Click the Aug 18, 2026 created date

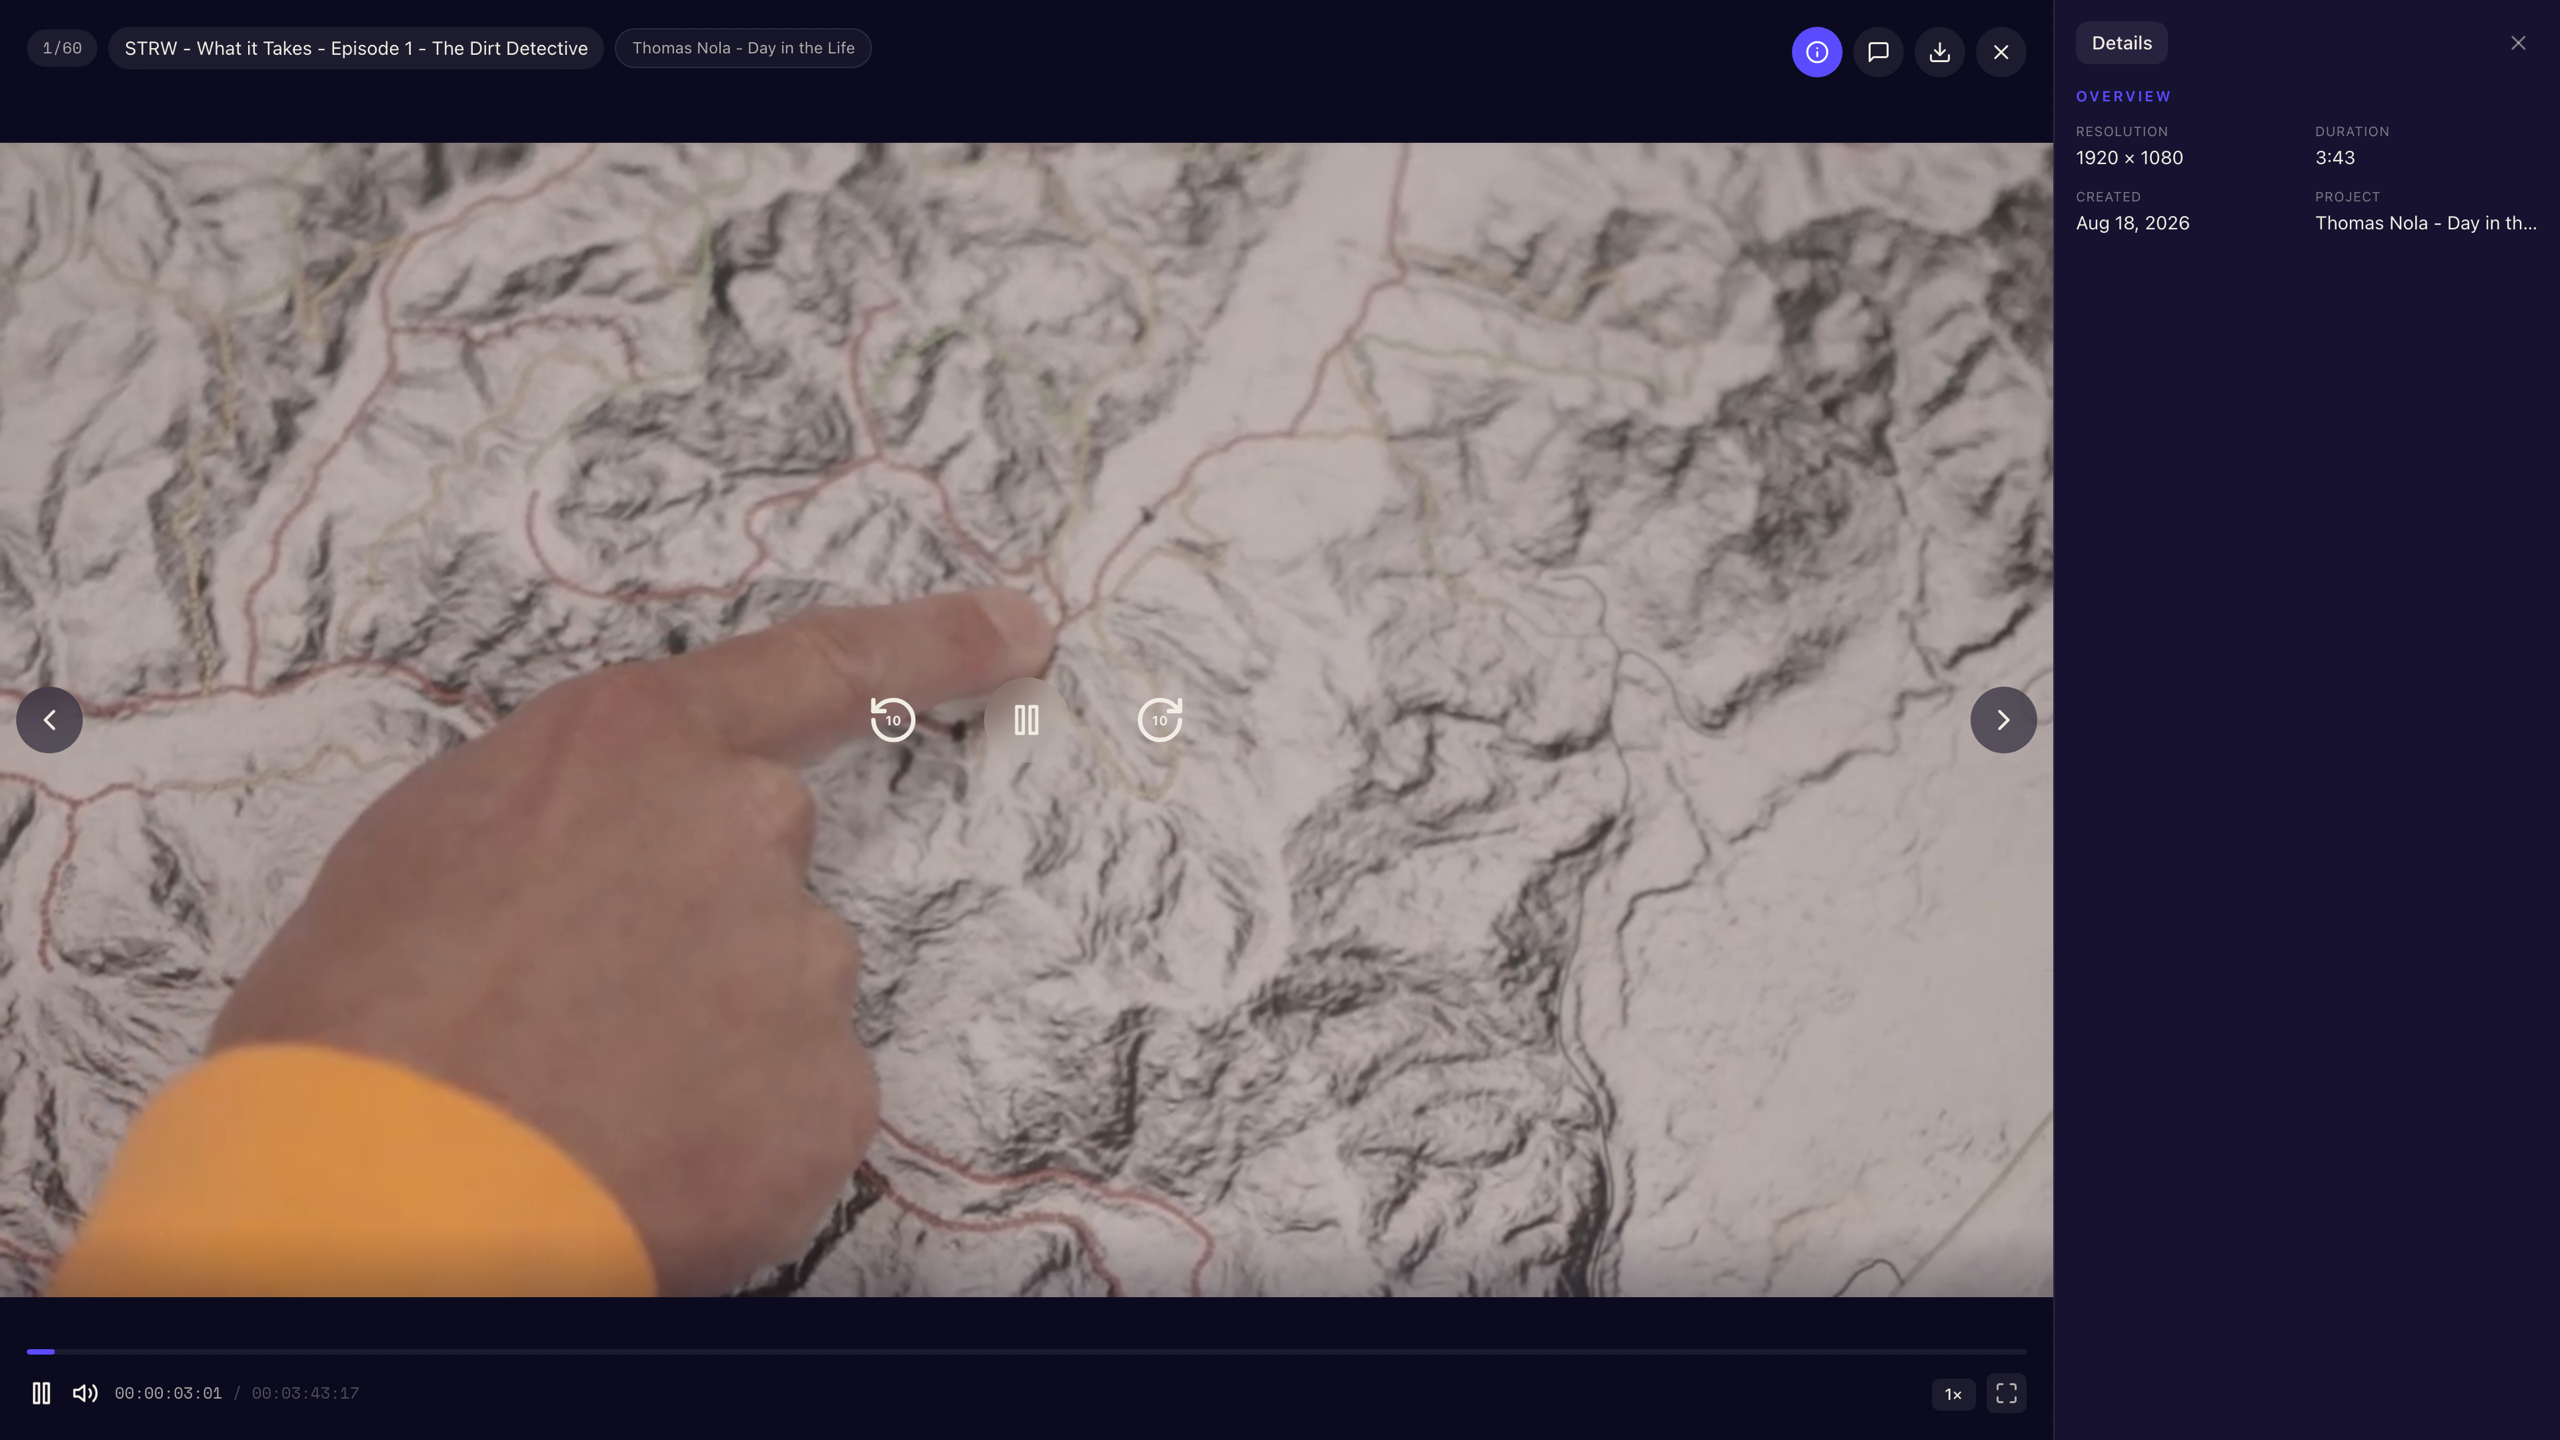(2132, 223)
